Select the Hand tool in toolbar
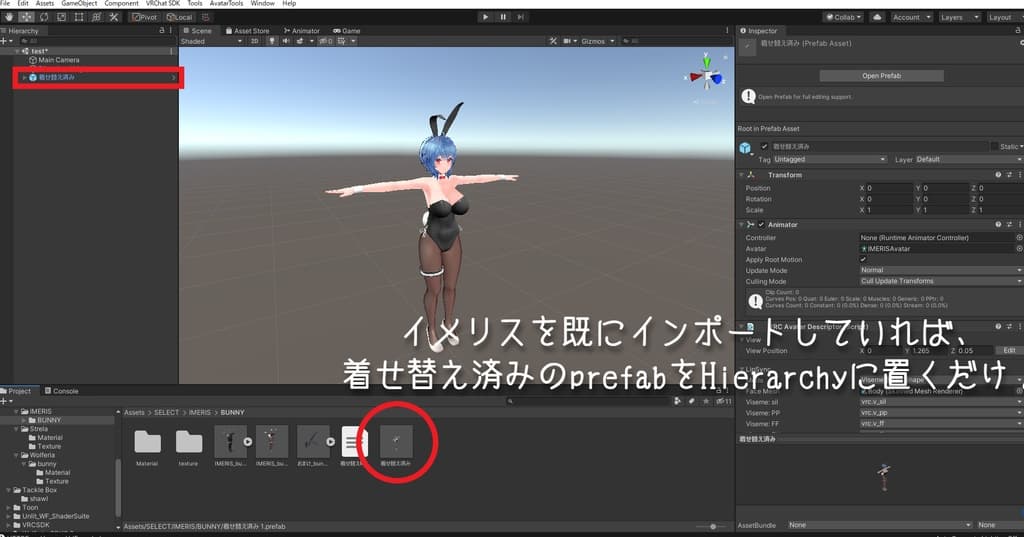Image resolution: width=1024 pixels, height=537 pixels. click(9, 17)
